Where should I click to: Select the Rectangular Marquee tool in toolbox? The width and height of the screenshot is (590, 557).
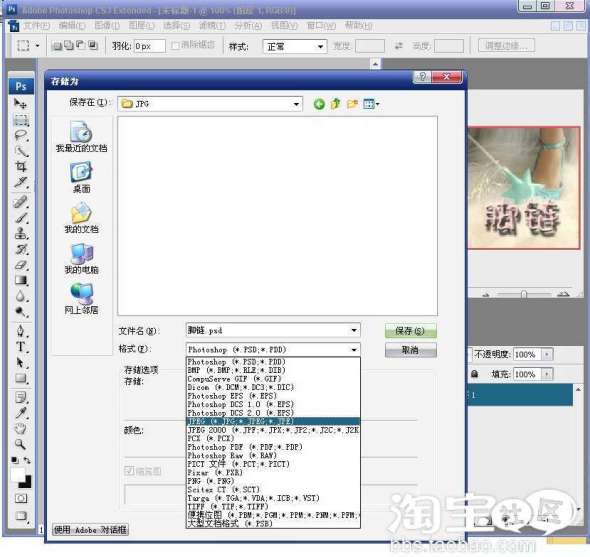tap(21, 120)
